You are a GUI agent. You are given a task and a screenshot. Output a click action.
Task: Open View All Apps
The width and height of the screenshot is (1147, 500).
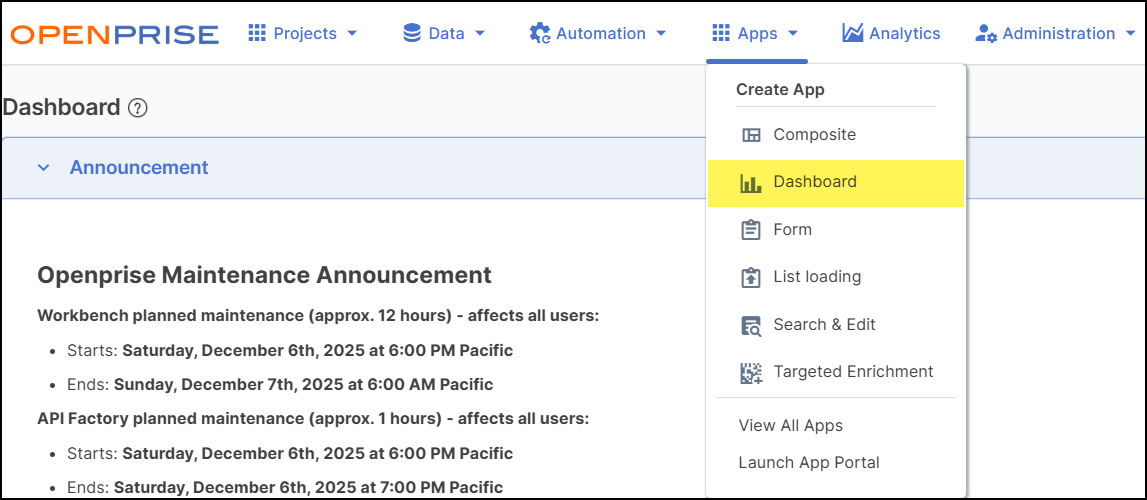click(791, 425)
